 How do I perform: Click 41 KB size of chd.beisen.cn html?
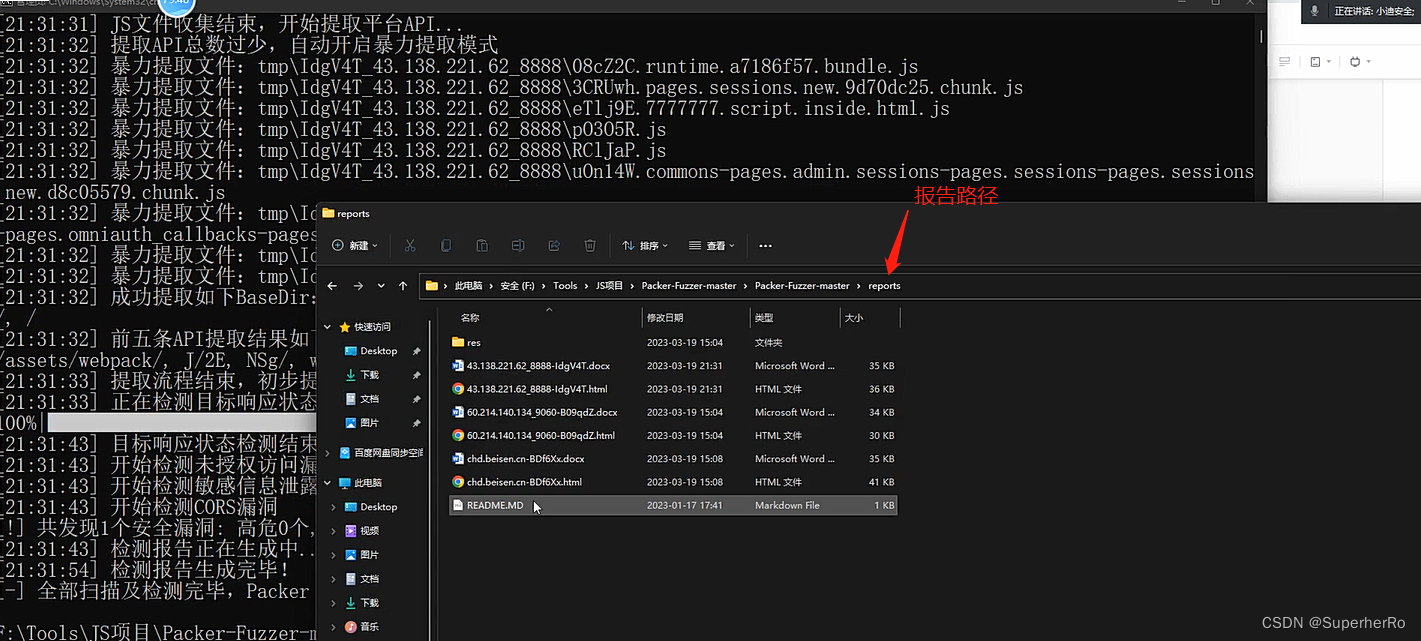click(x=882, y=482)
